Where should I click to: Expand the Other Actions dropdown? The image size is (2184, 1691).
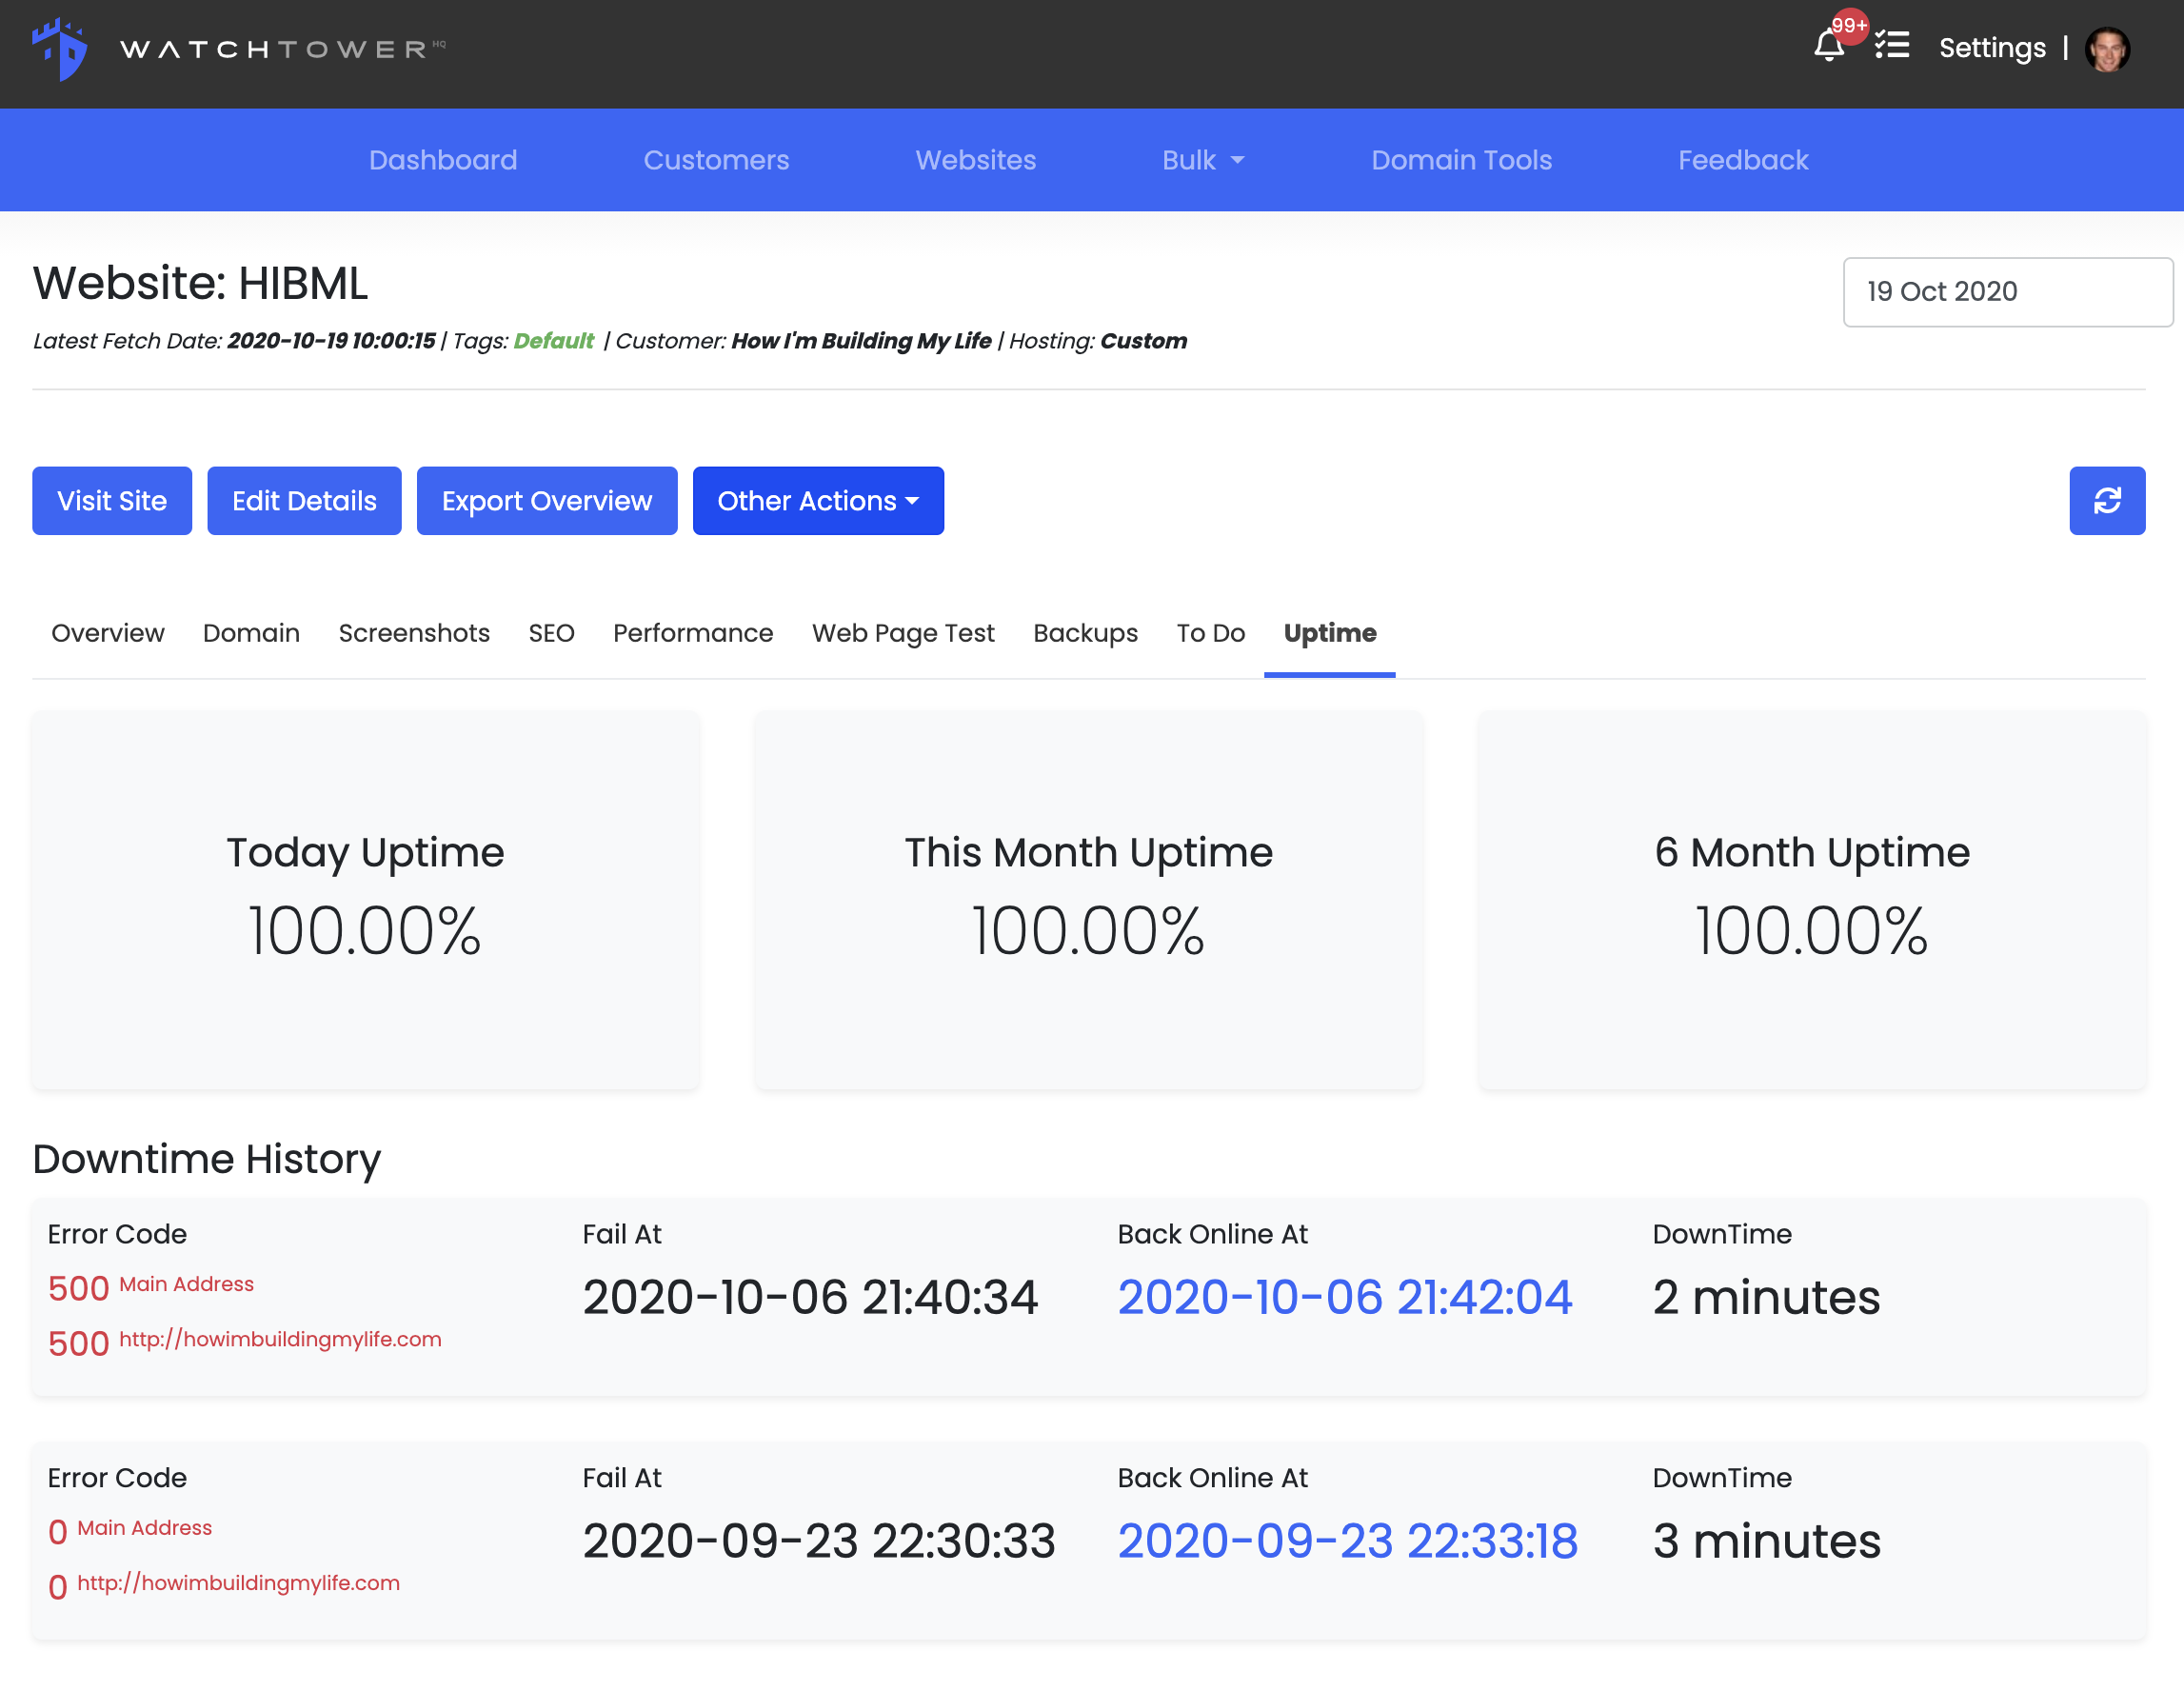(818, 501)
